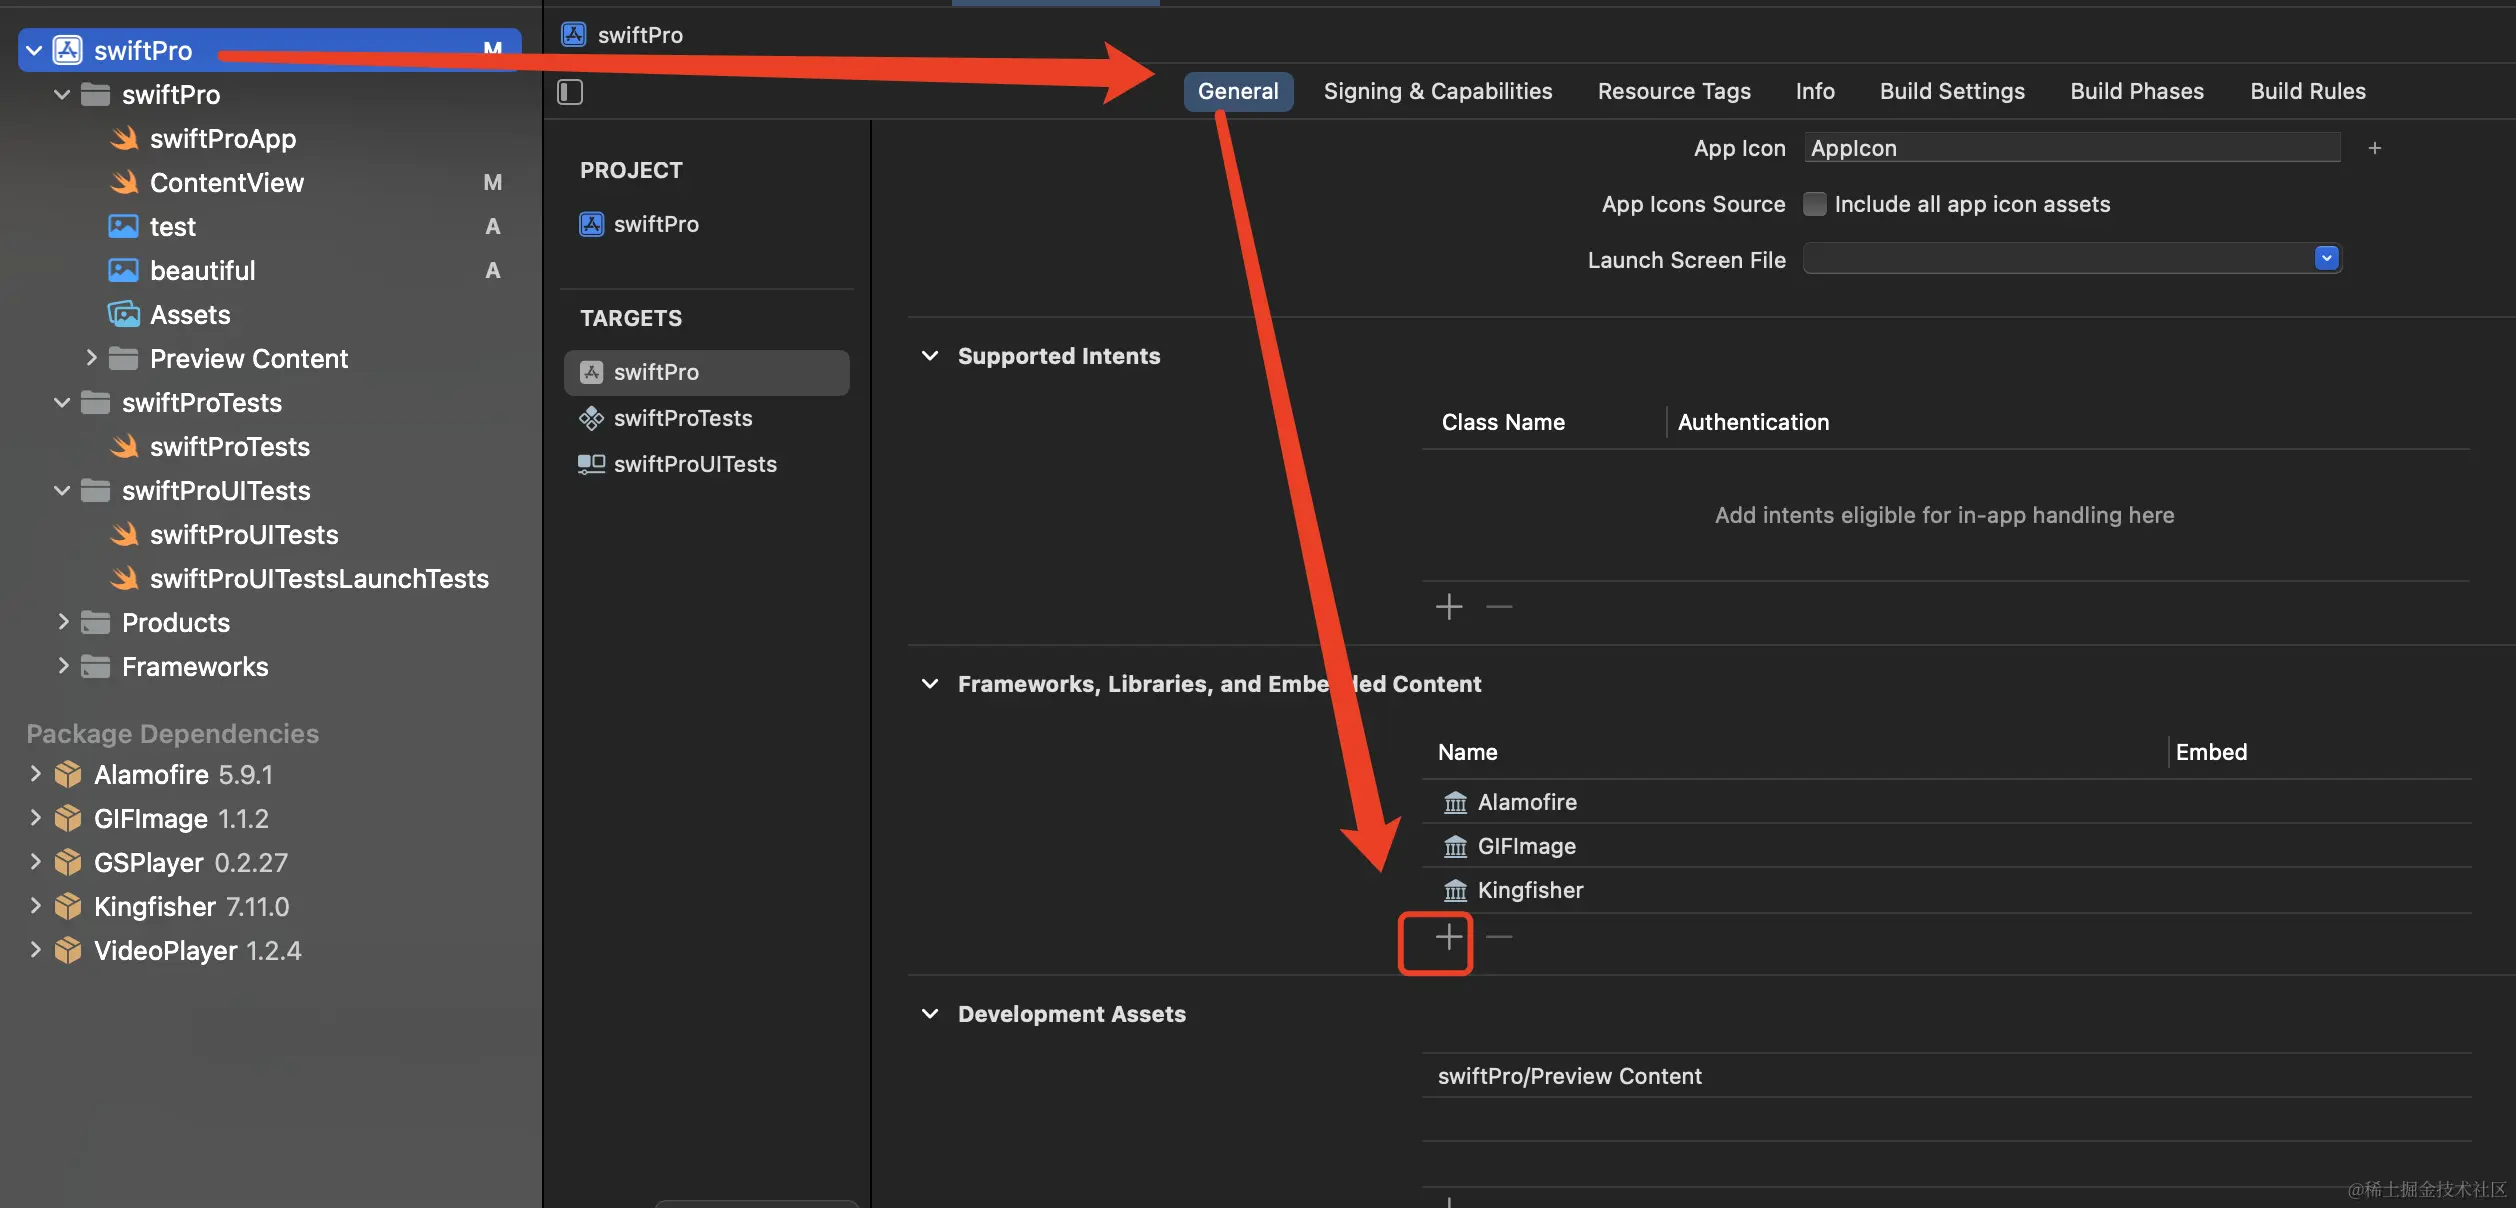
Task: Expand Preview Content folder
Action: tap(91, 358)
